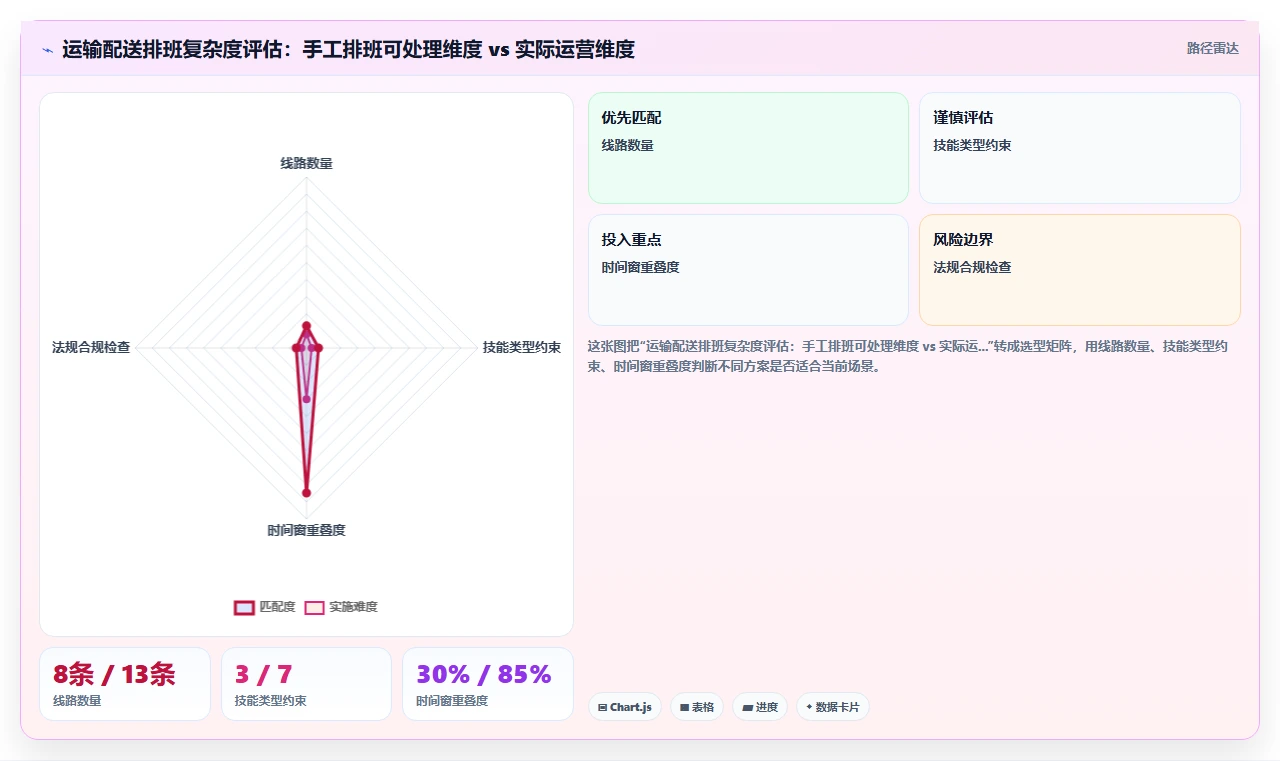Click the 技能类型约束 radar axis label
The width and height of the screenshot is (1280, 761).
tap(522, 347)
